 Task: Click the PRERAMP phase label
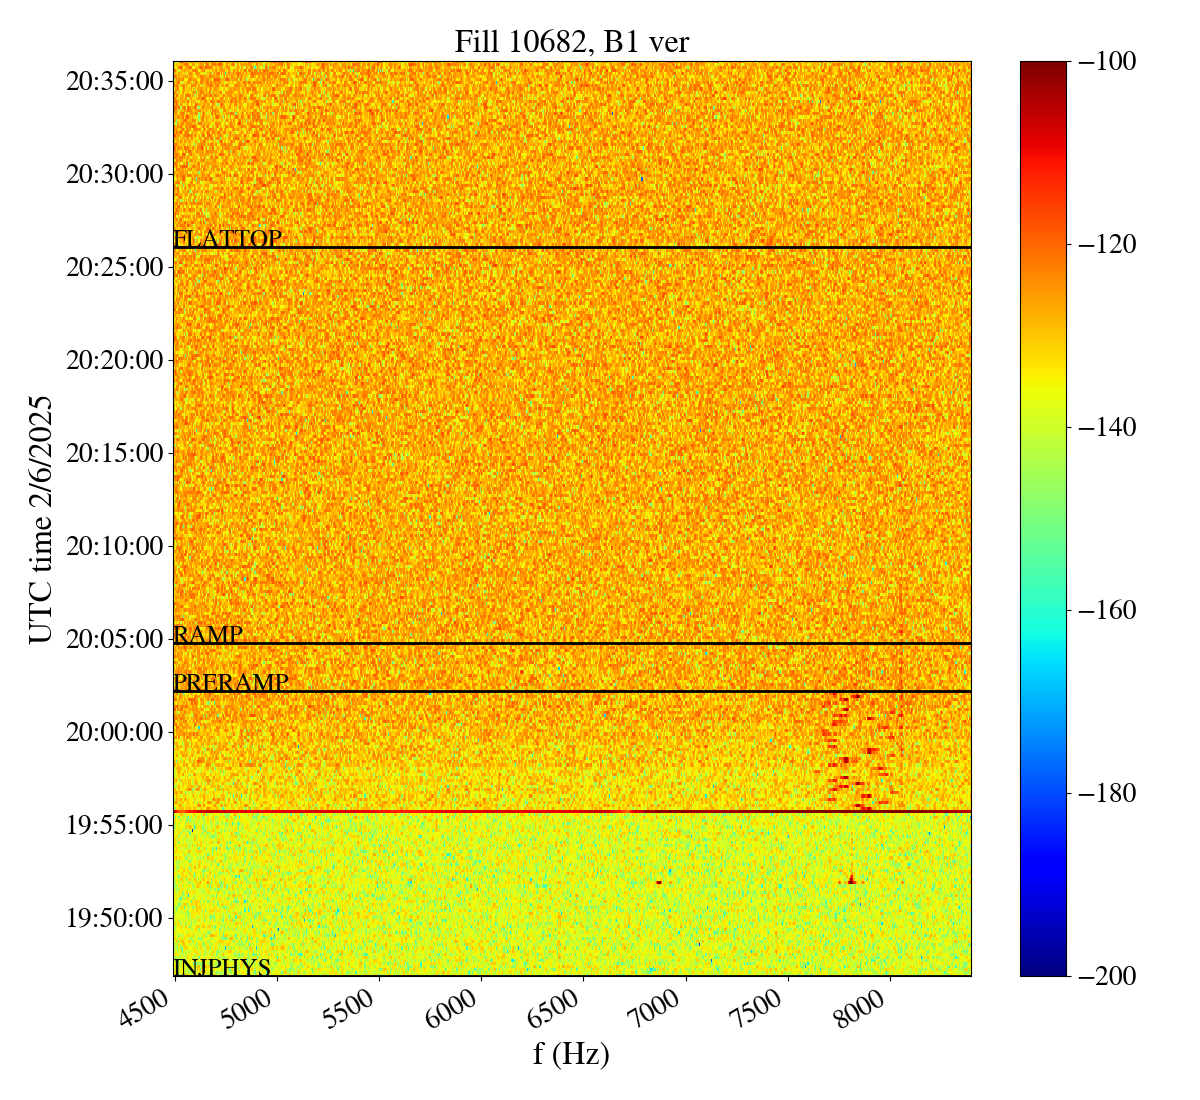click(x=230, y=683)
